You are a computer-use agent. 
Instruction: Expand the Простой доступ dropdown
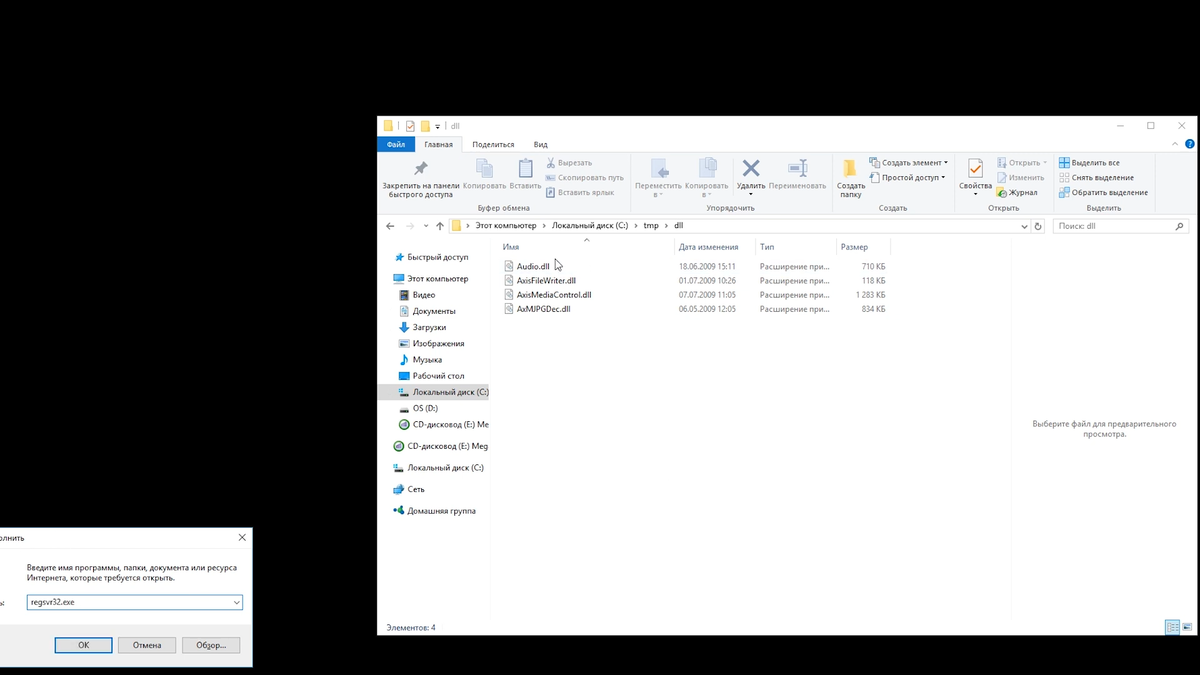[942, 177]
